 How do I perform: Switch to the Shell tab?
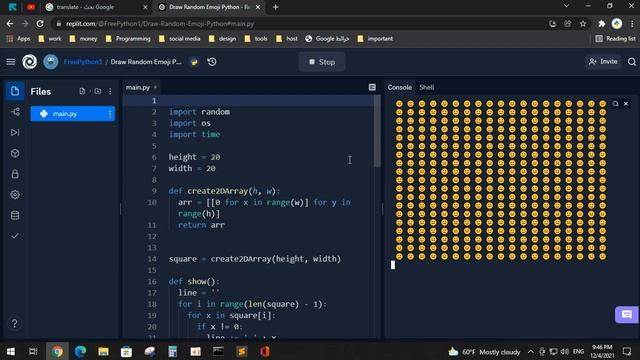click(x=427, y=87)
